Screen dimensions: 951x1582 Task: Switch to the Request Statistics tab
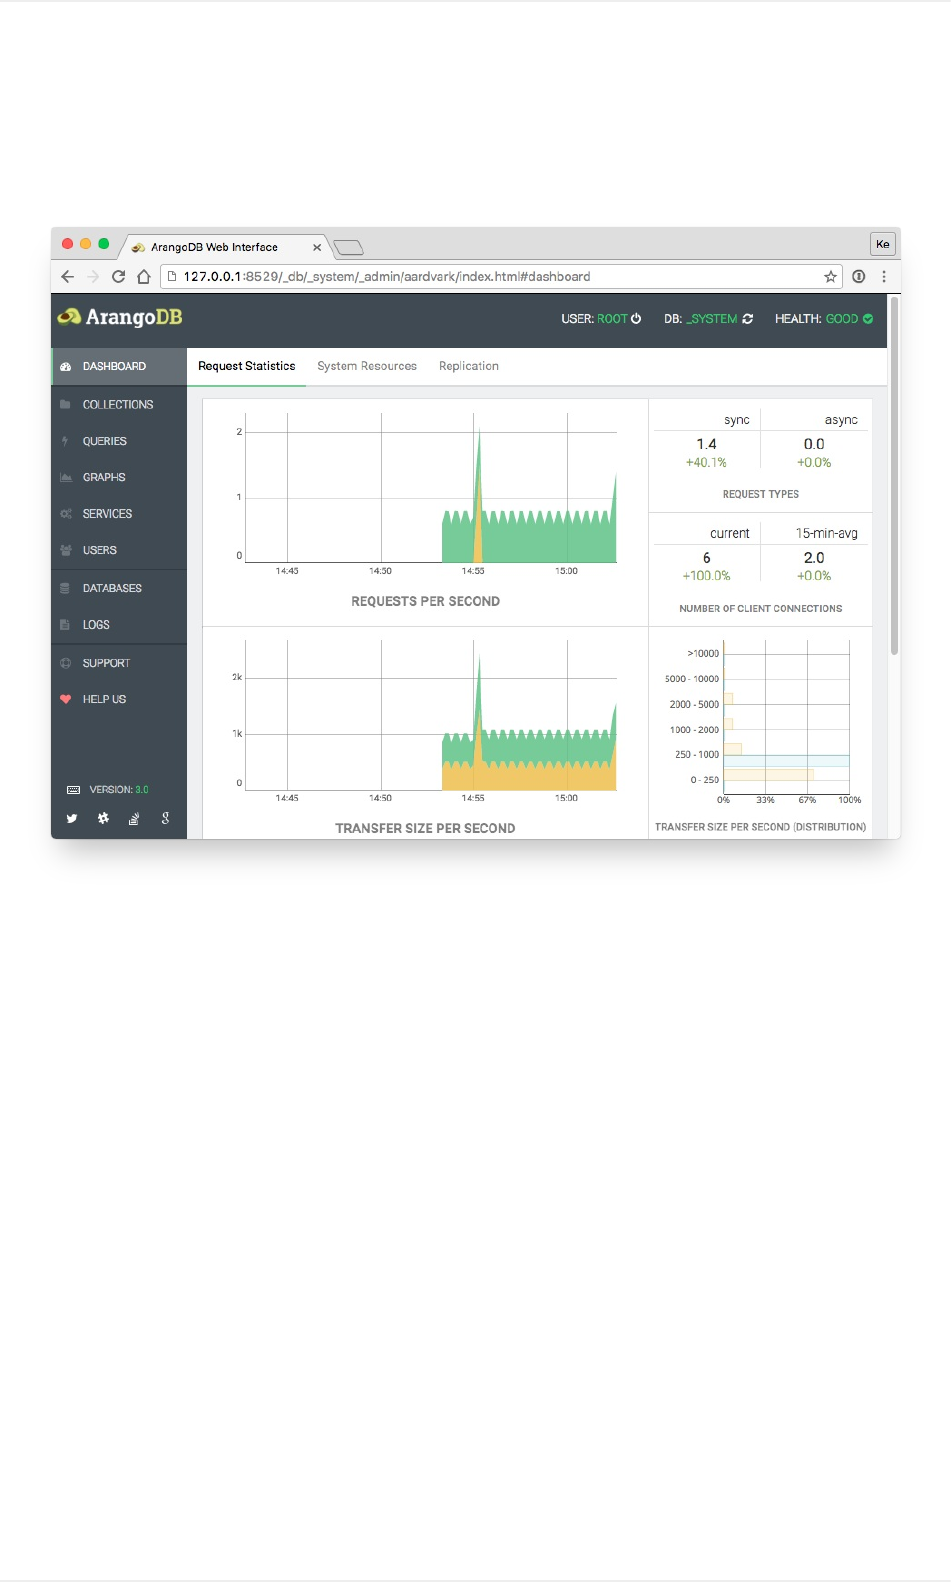pyautogui.click(x=247, y=367)
